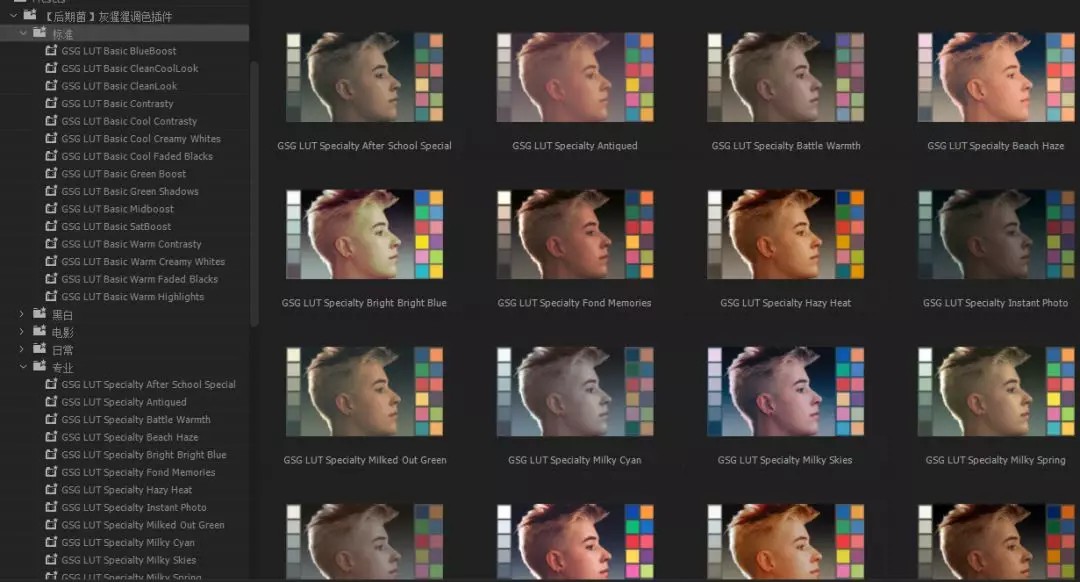This screenshot has width=1080, height=582.
Task: Click the Specialty Antiqued preview thumbnail
Action: coord(575,78)
